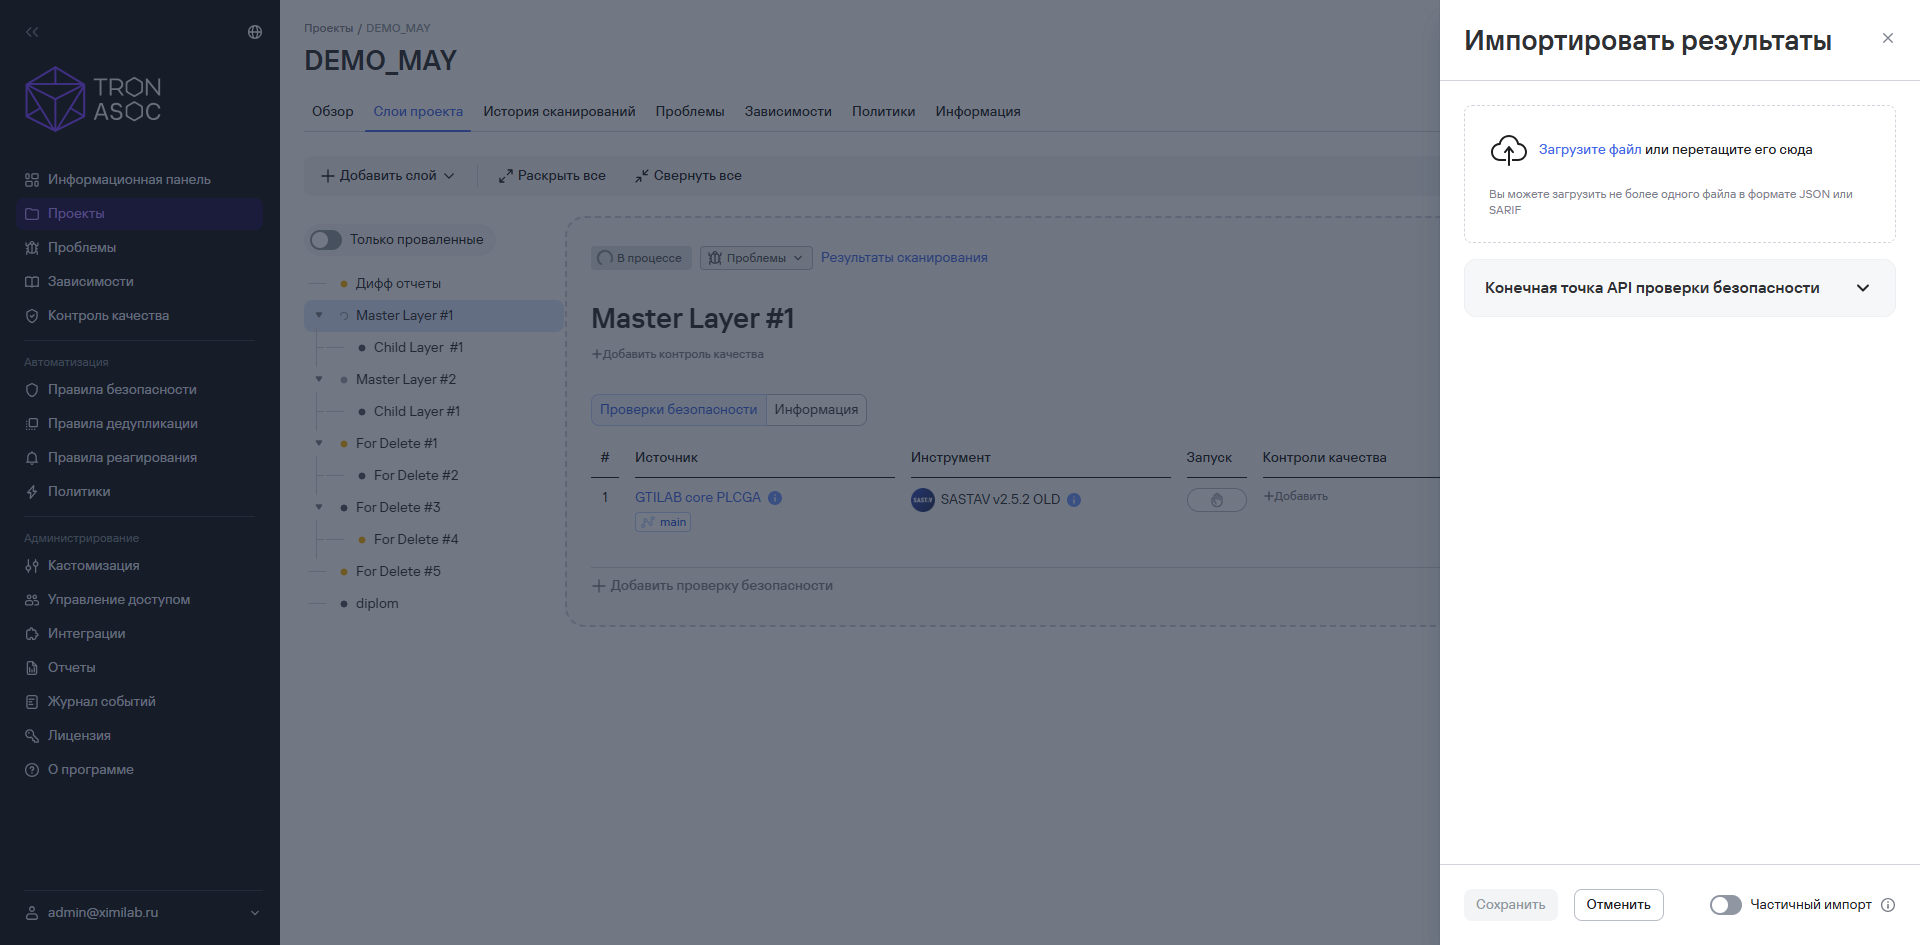This screenshot has height=945, width=1920.
Task: Collapse For Delete #3 tree arrow
Action: click(319, 508)
